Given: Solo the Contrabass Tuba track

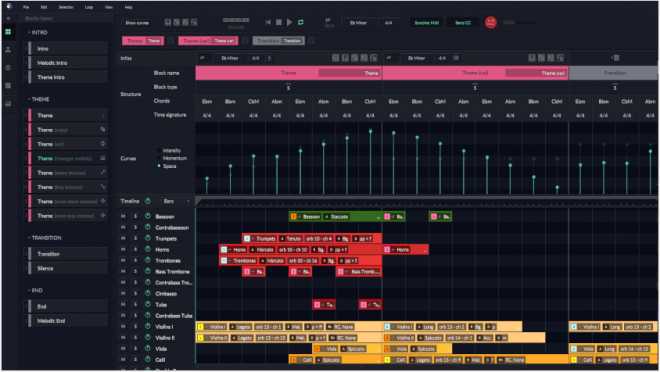Looking at the screenshot, I should (135, 315).
